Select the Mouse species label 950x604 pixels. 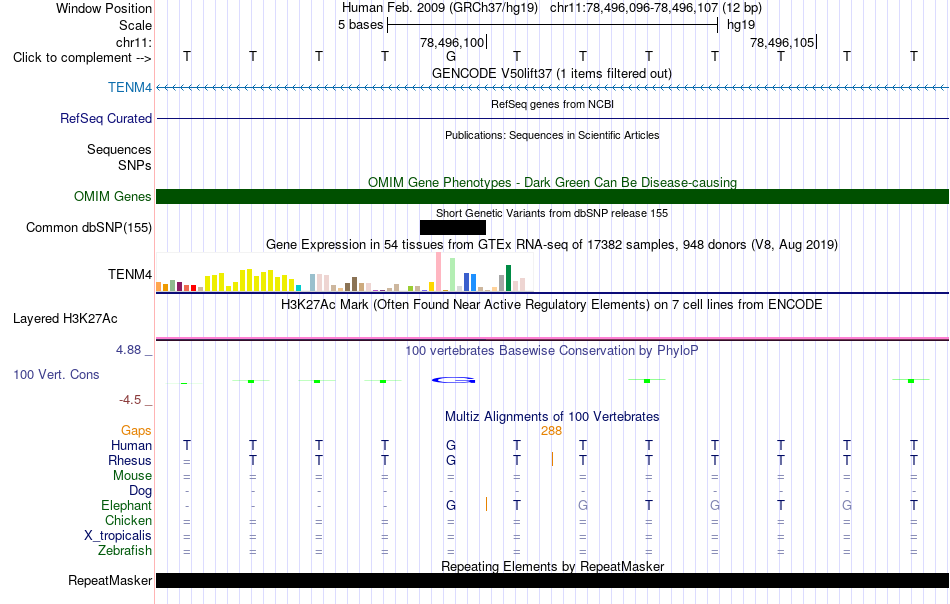pos(132,476)
